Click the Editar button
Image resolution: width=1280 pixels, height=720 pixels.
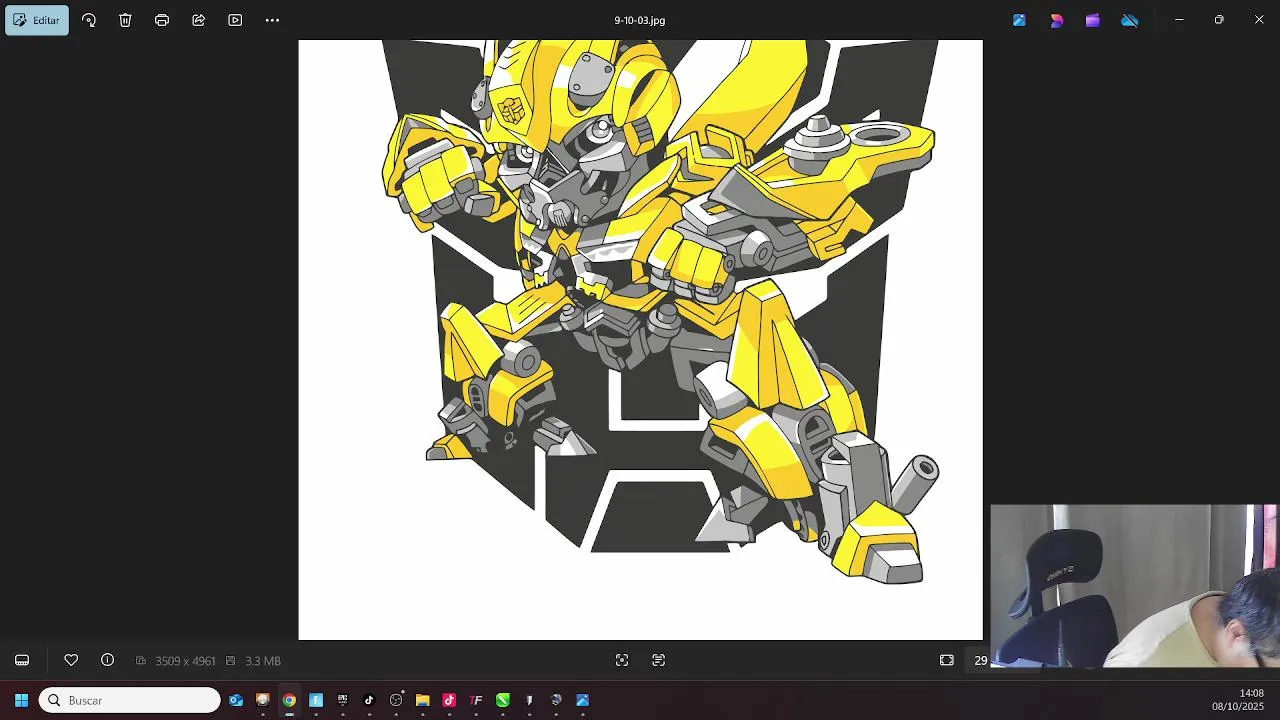coord(36,20)
